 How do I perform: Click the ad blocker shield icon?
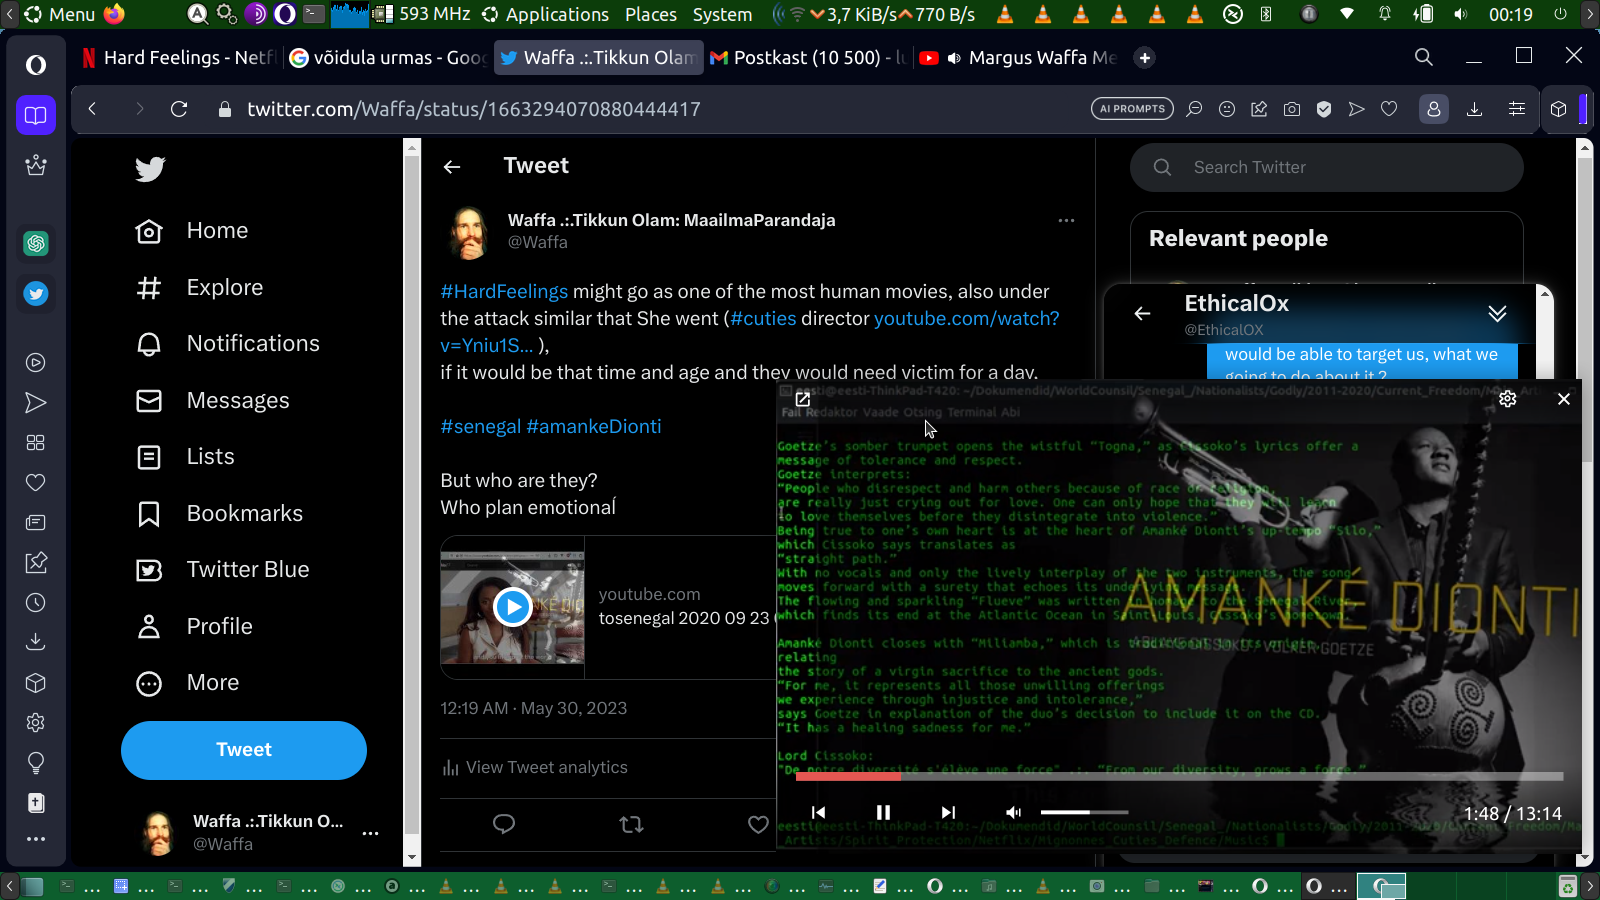pos(1324,109)
